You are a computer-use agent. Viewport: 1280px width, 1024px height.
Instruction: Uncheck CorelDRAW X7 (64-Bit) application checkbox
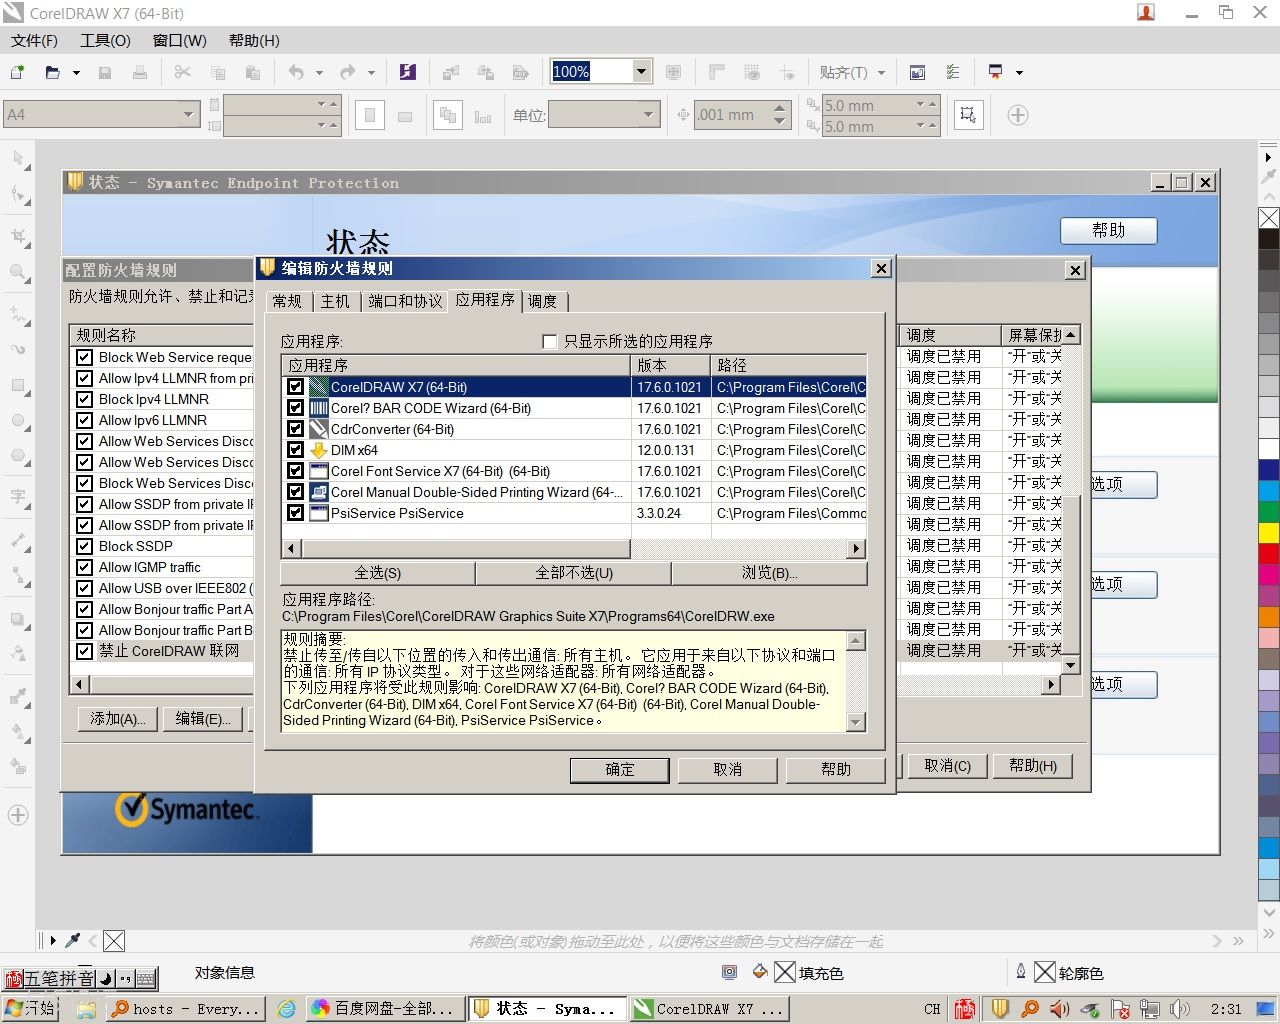pos(295,387)
